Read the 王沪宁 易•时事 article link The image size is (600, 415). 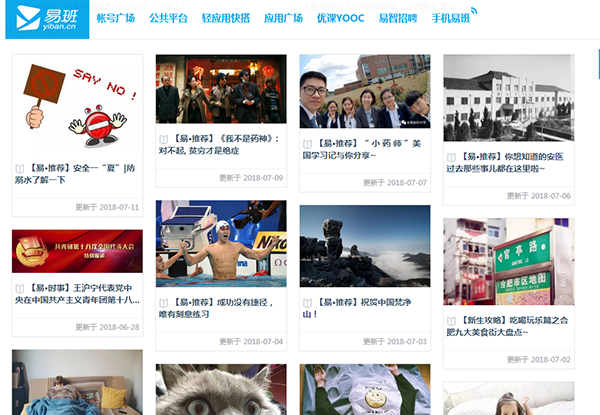pyautogui.click(x=77, y=292)
